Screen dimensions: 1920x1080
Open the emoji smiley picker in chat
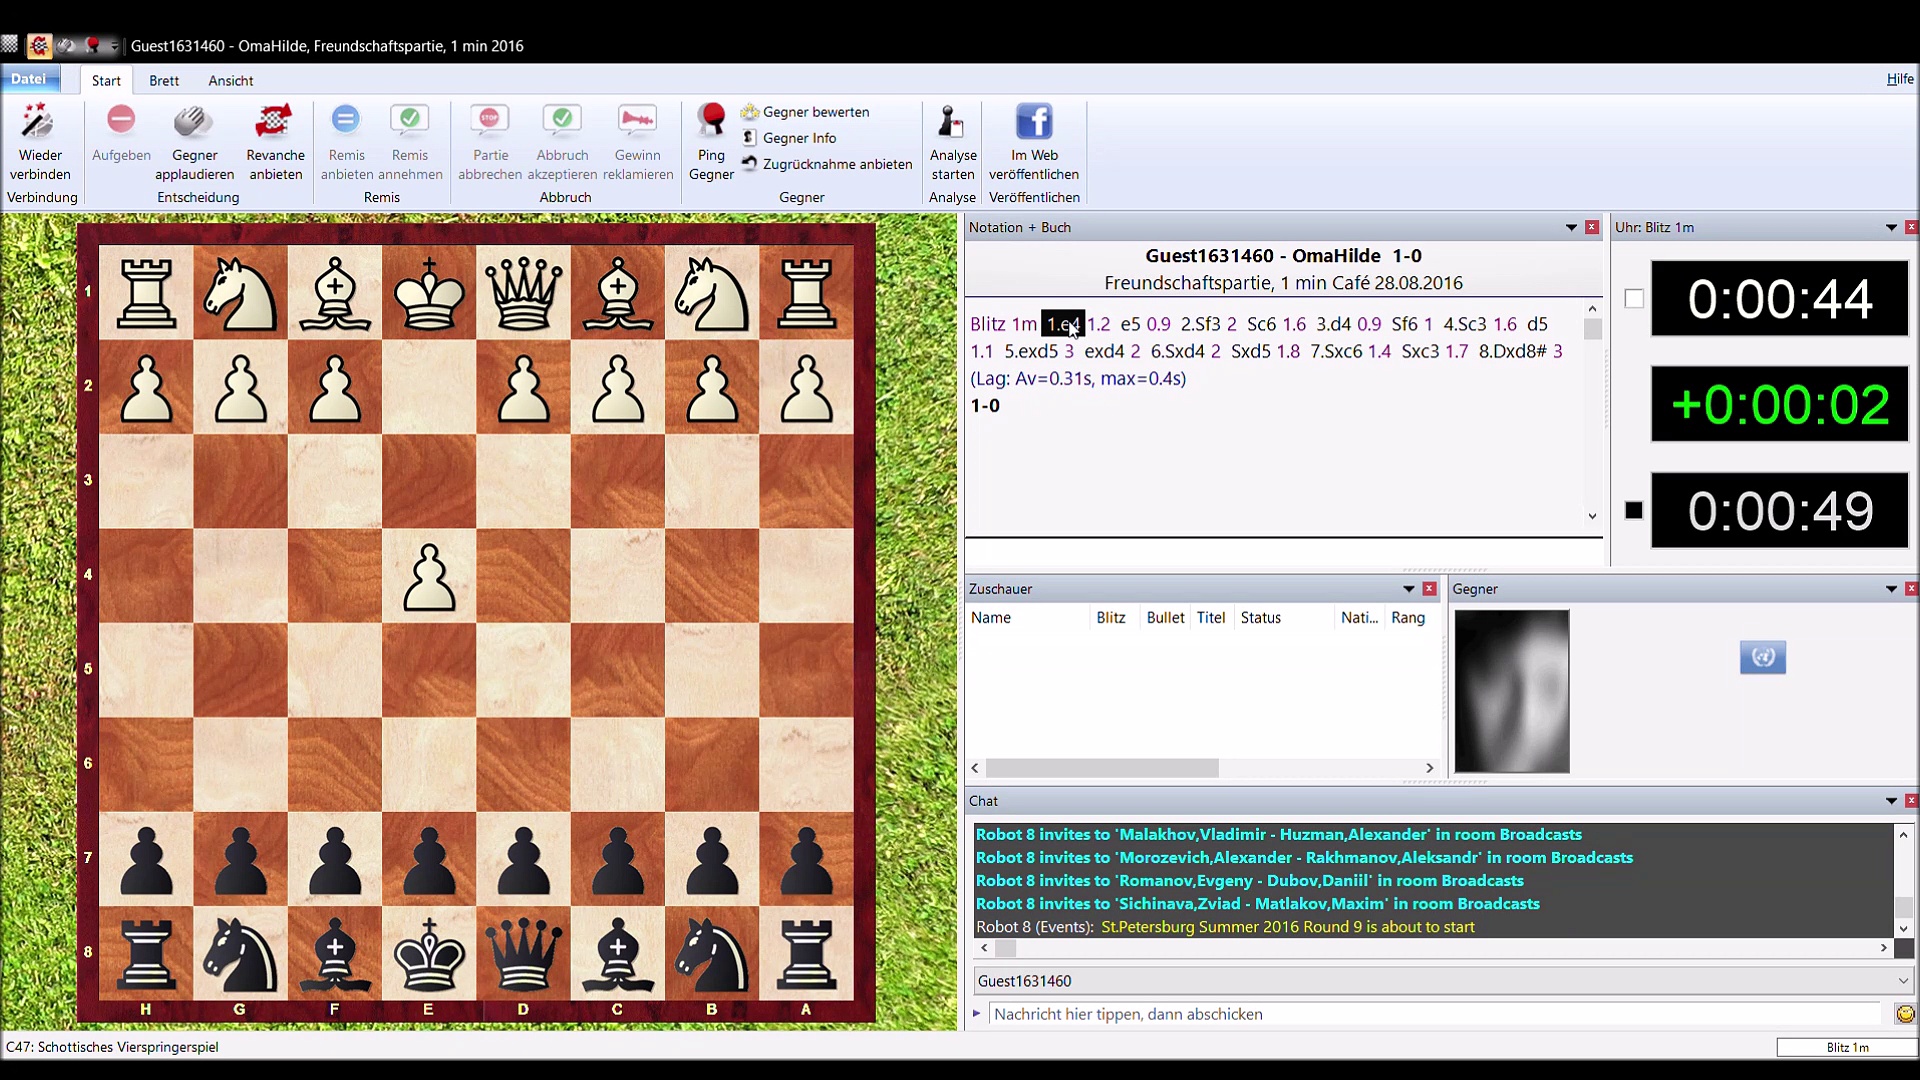pos(1905,1014)
